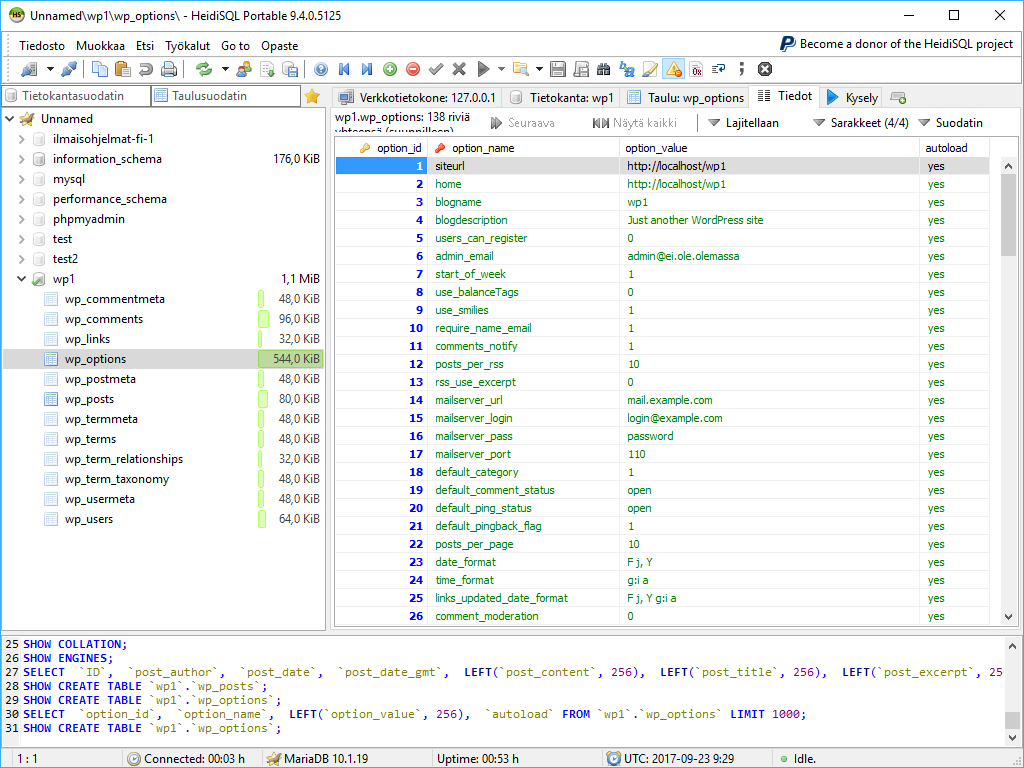Click into the Tietokantasuodatin filter field
1024x768 pixels.
point(76,96)
